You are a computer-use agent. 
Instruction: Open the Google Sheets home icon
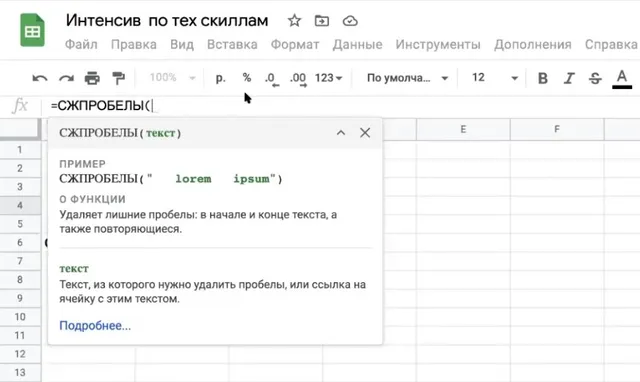(x=32, y=30)
